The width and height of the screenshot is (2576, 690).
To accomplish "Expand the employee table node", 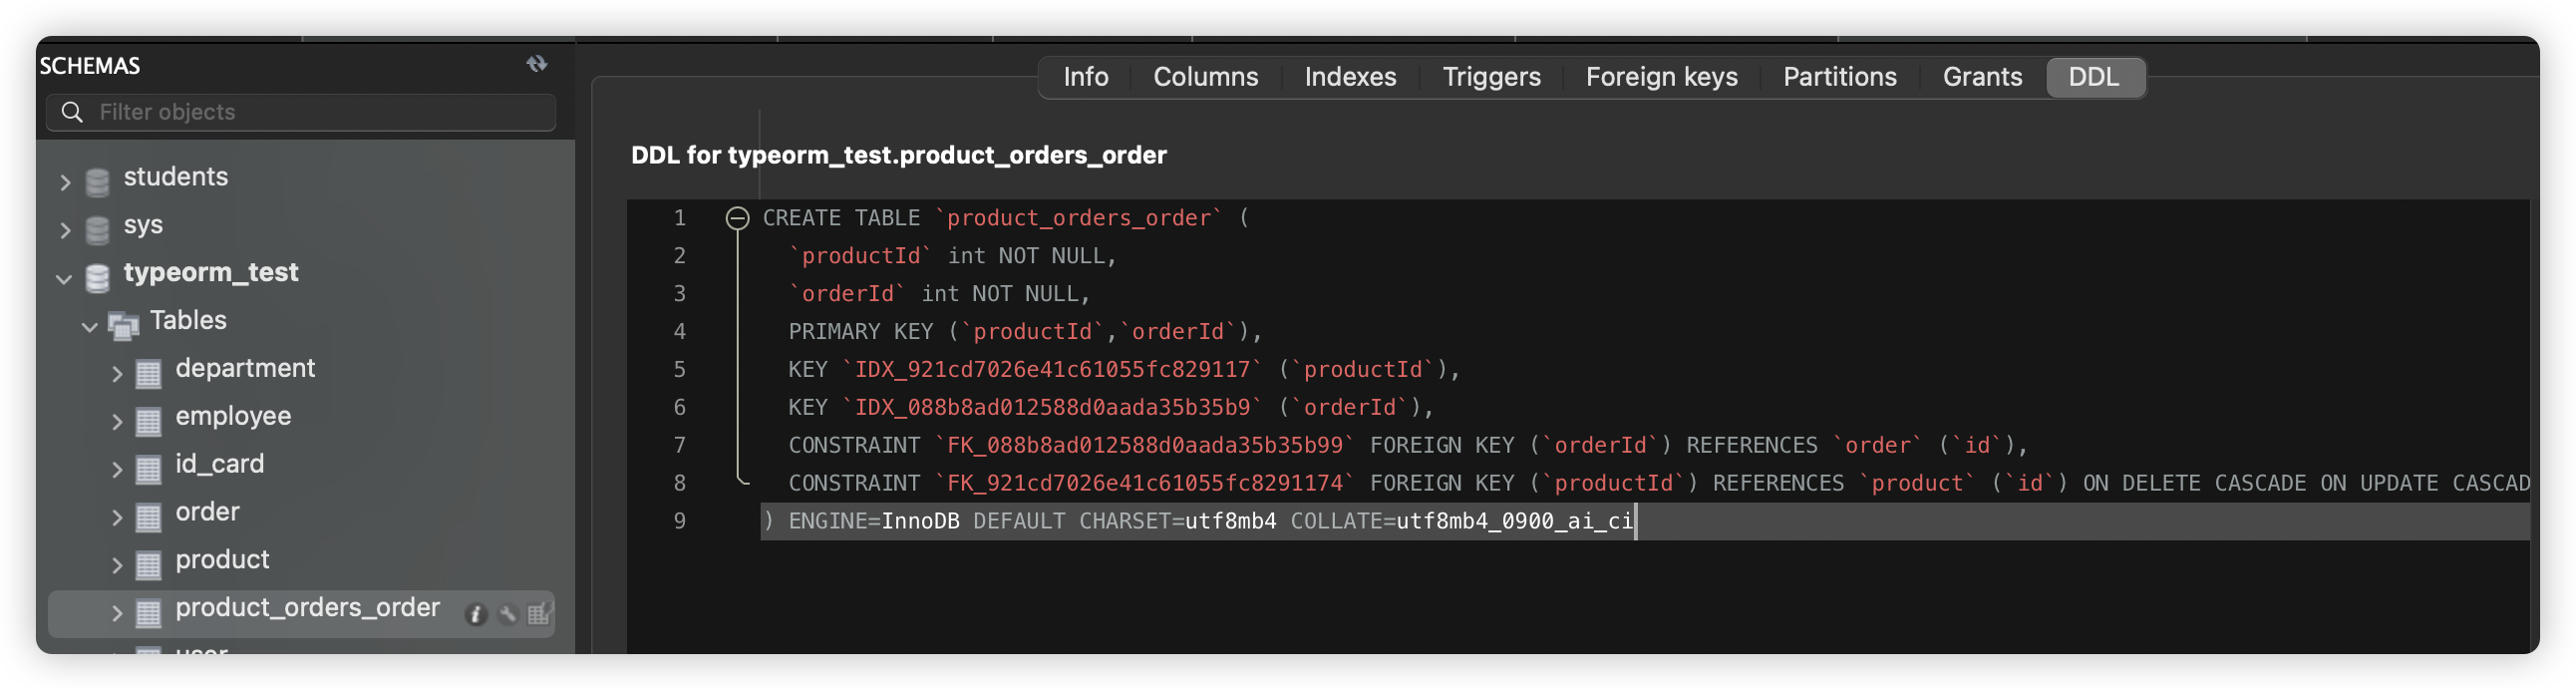I will [117, 421].
